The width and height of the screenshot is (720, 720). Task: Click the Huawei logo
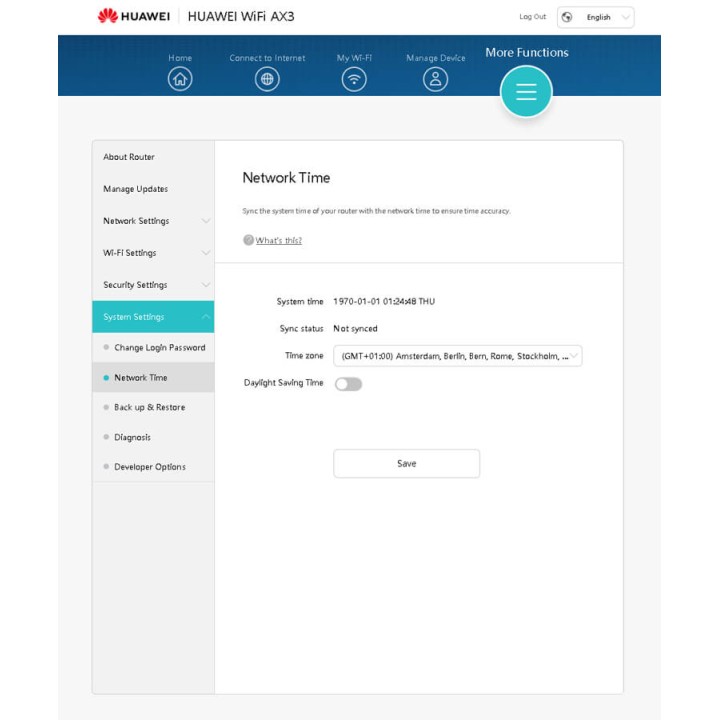134,16
